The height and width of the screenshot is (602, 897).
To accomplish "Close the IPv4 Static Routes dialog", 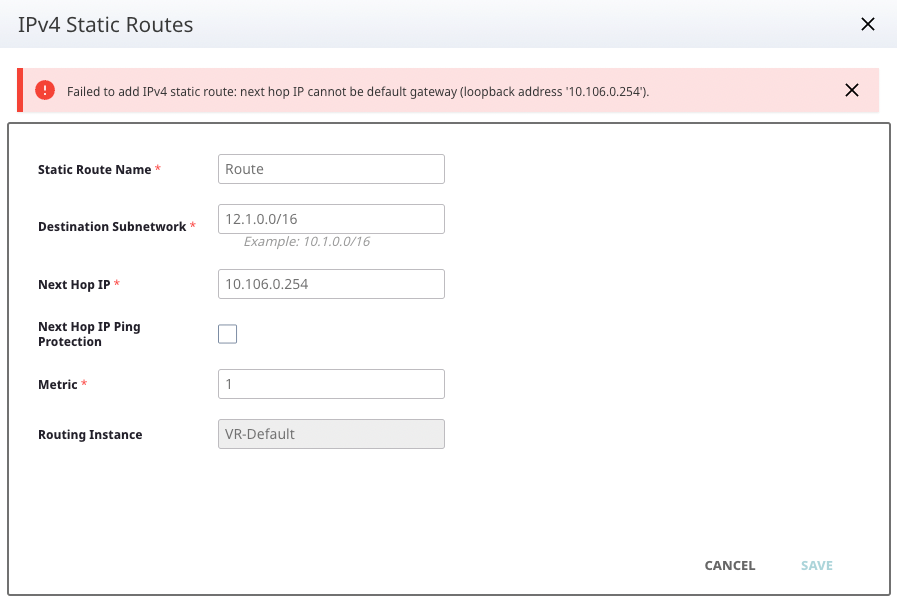I will (867, 25).
